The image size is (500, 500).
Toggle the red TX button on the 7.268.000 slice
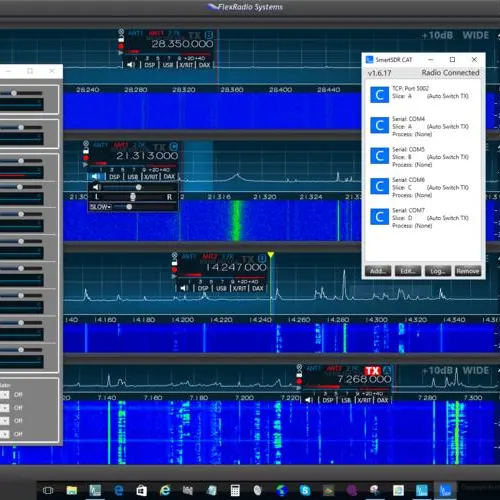[x=372, y=371]
